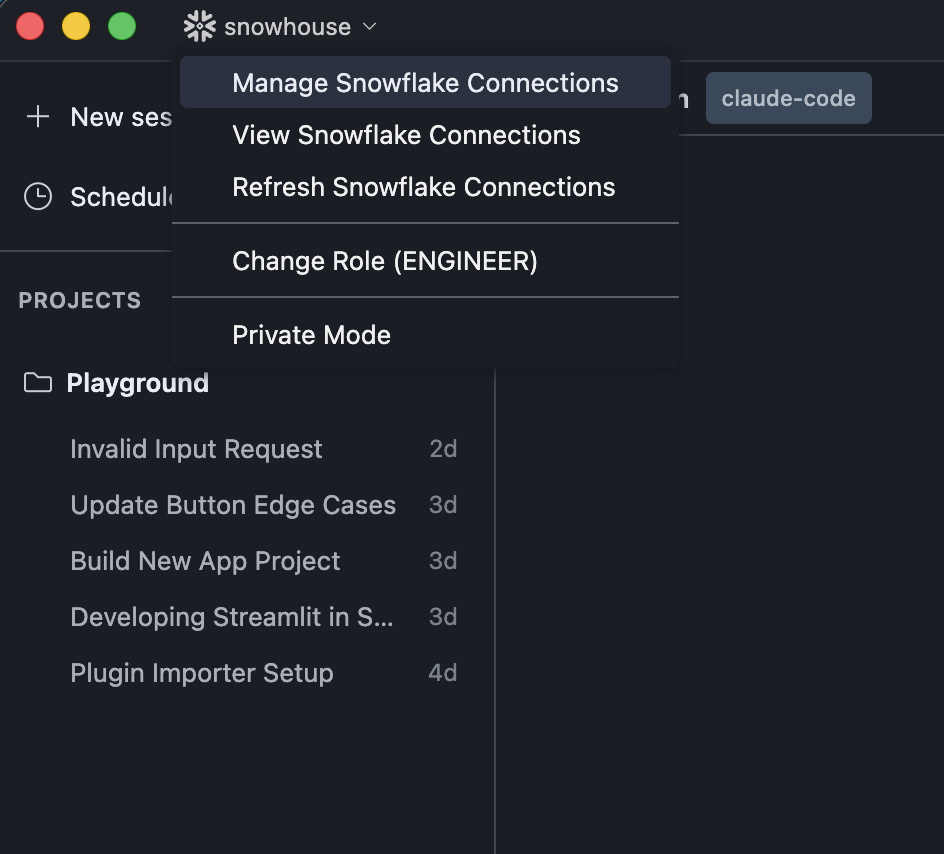Click the green macOS fullscreen button
The width and height of the screenshot is (944, 854).
click(x=122, y=26)
